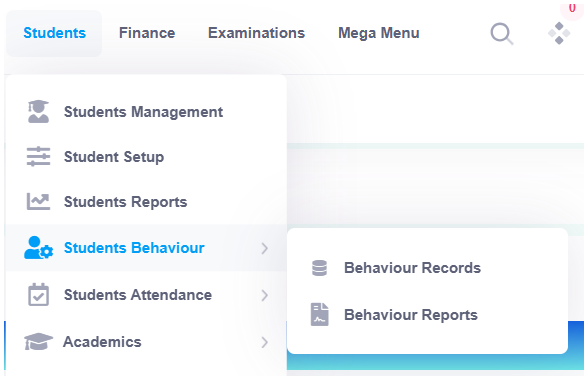This screenshot has width=588, height=380.
Task: Open the Mega Menu item
Action: [x=379, y=33]
